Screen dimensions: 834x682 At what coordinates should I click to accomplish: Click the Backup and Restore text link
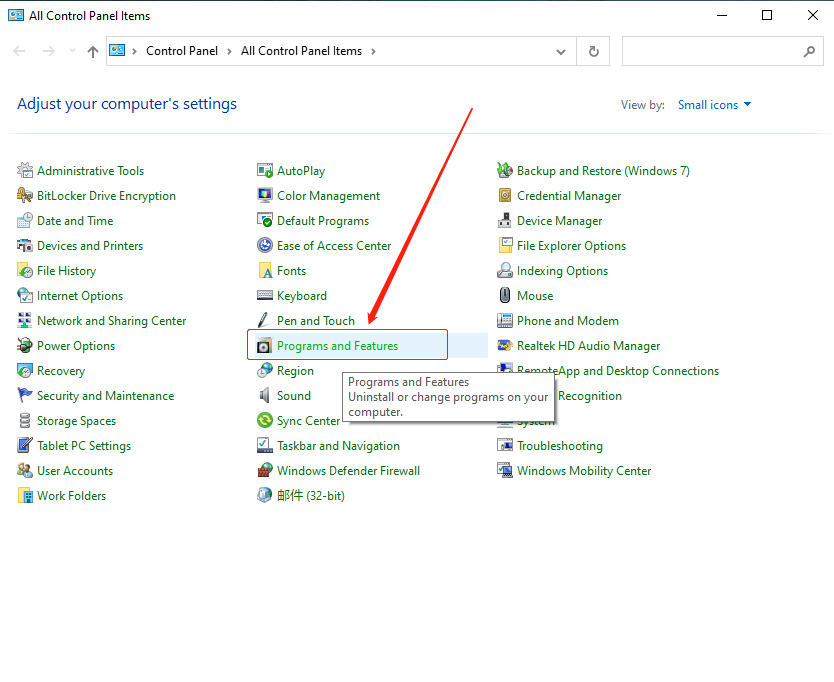coord(603,171)
